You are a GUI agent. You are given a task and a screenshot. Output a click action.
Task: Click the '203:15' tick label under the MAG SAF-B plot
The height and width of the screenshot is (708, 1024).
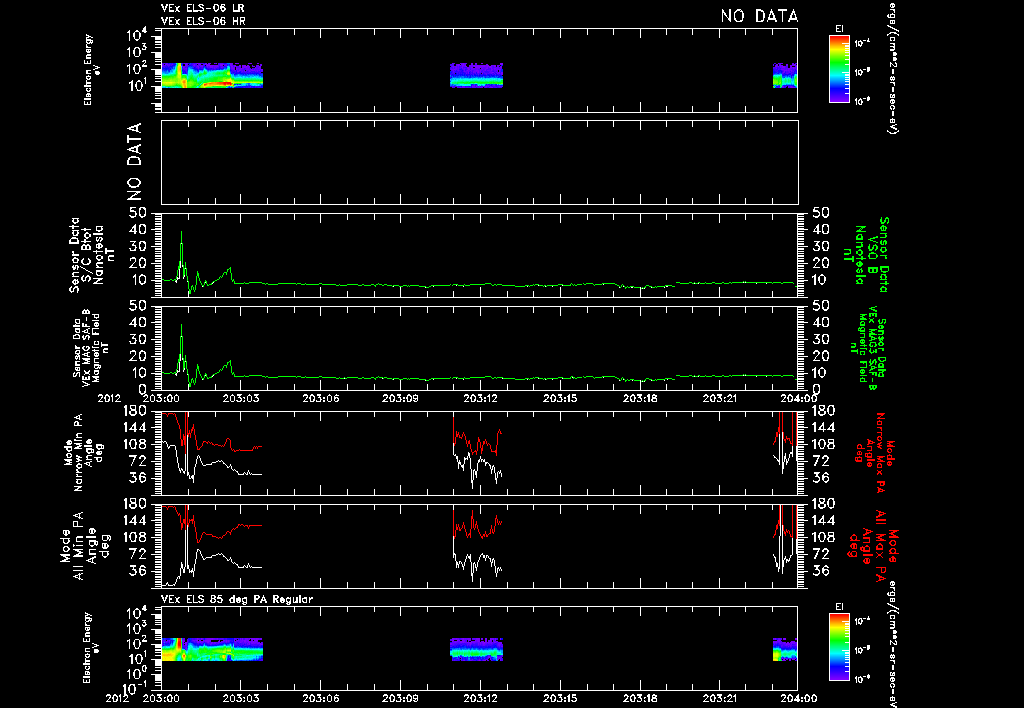[x=560, y=398]
